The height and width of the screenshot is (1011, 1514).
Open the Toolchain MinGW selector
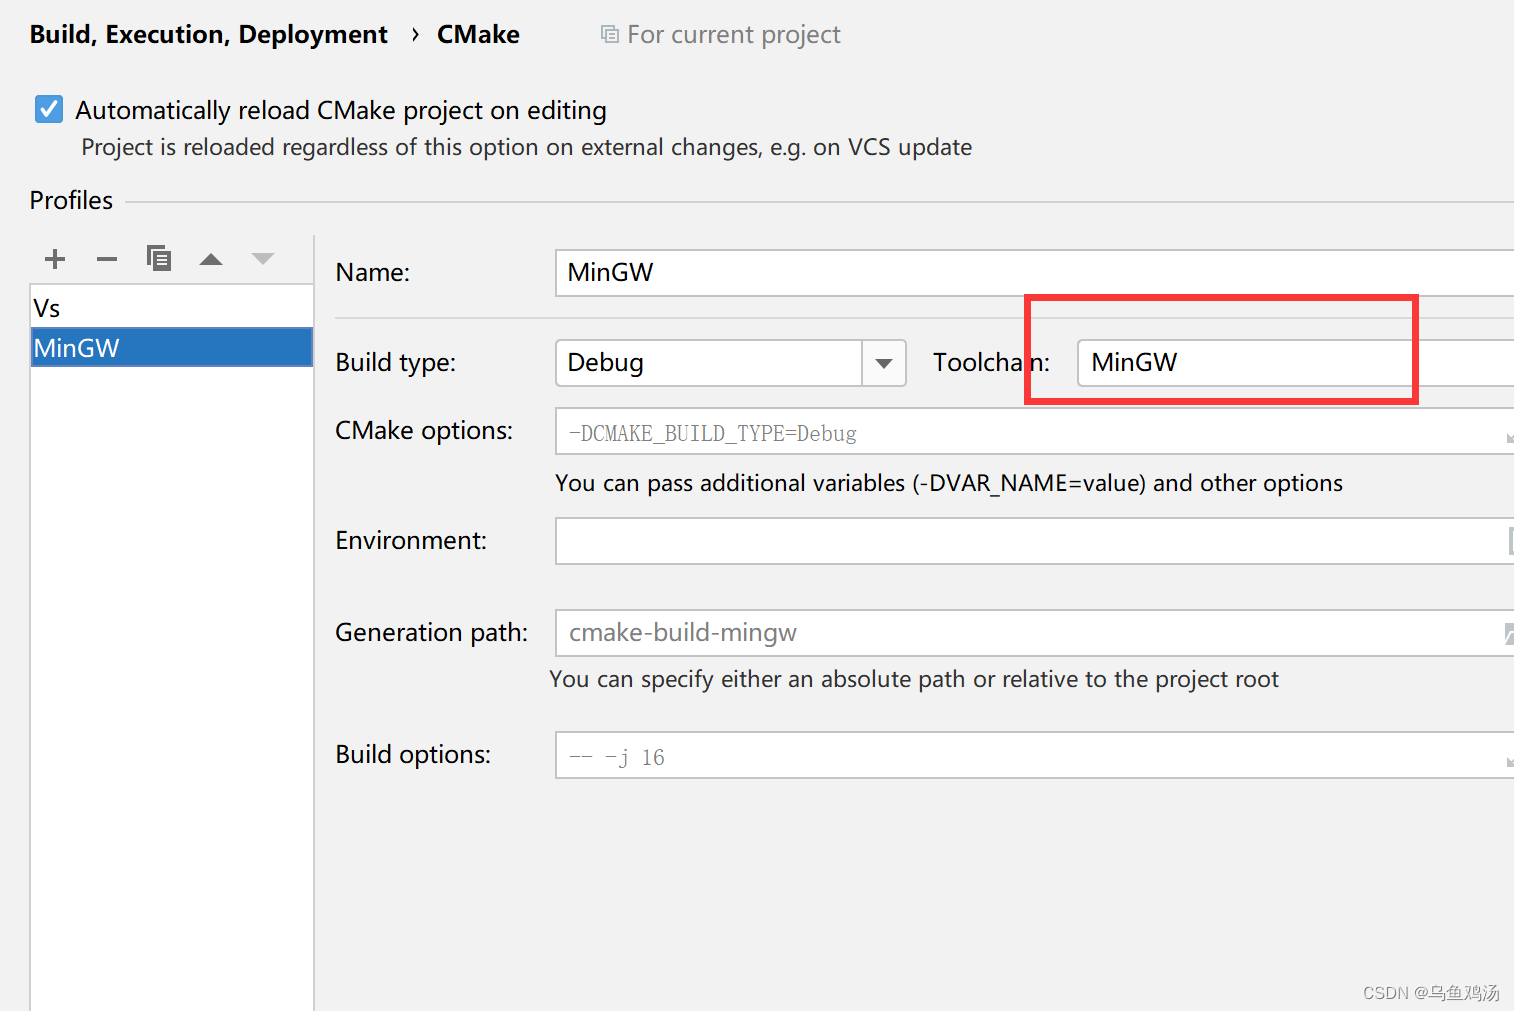click(x=1295, y=363)
